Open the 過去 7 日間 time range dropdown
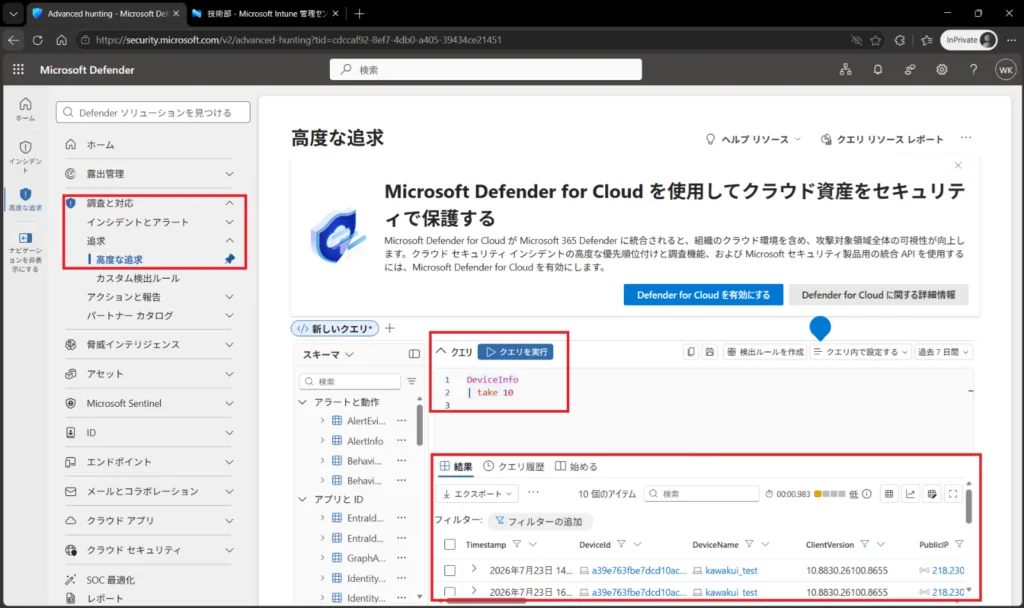 pyautogui.click(x=943, y=352)
